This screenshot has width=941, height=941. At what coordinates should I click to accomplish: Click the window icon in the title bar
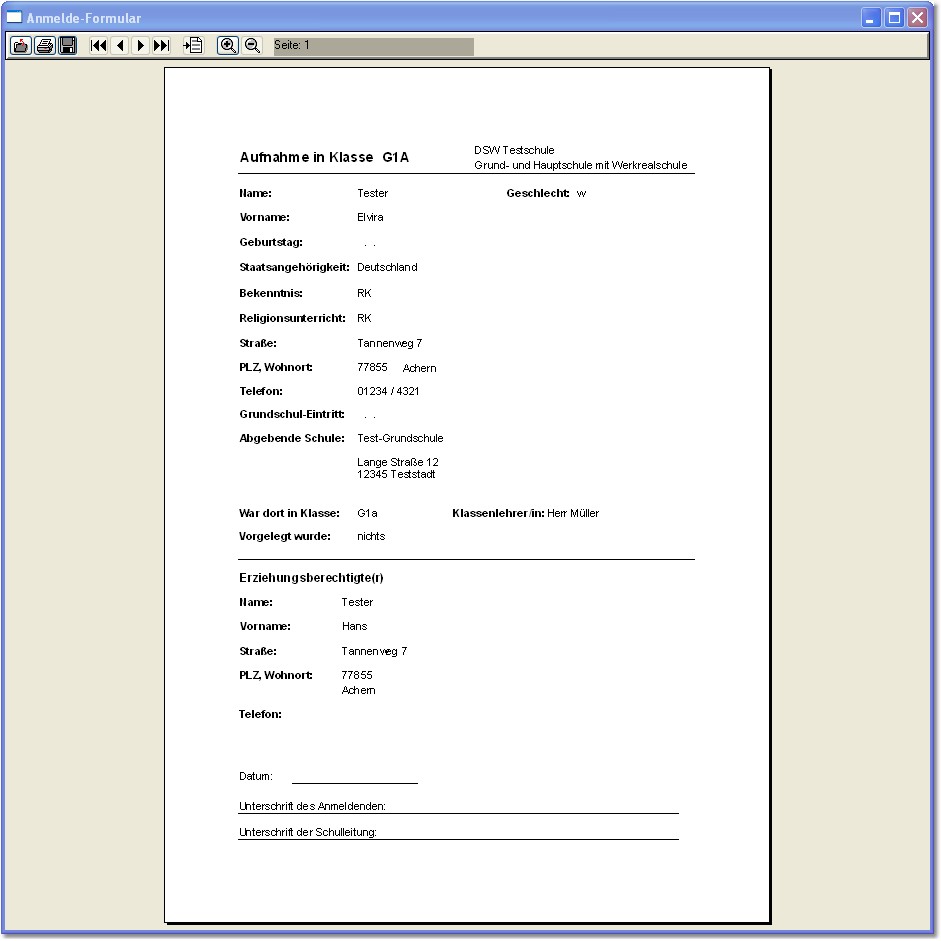[15, 18]
